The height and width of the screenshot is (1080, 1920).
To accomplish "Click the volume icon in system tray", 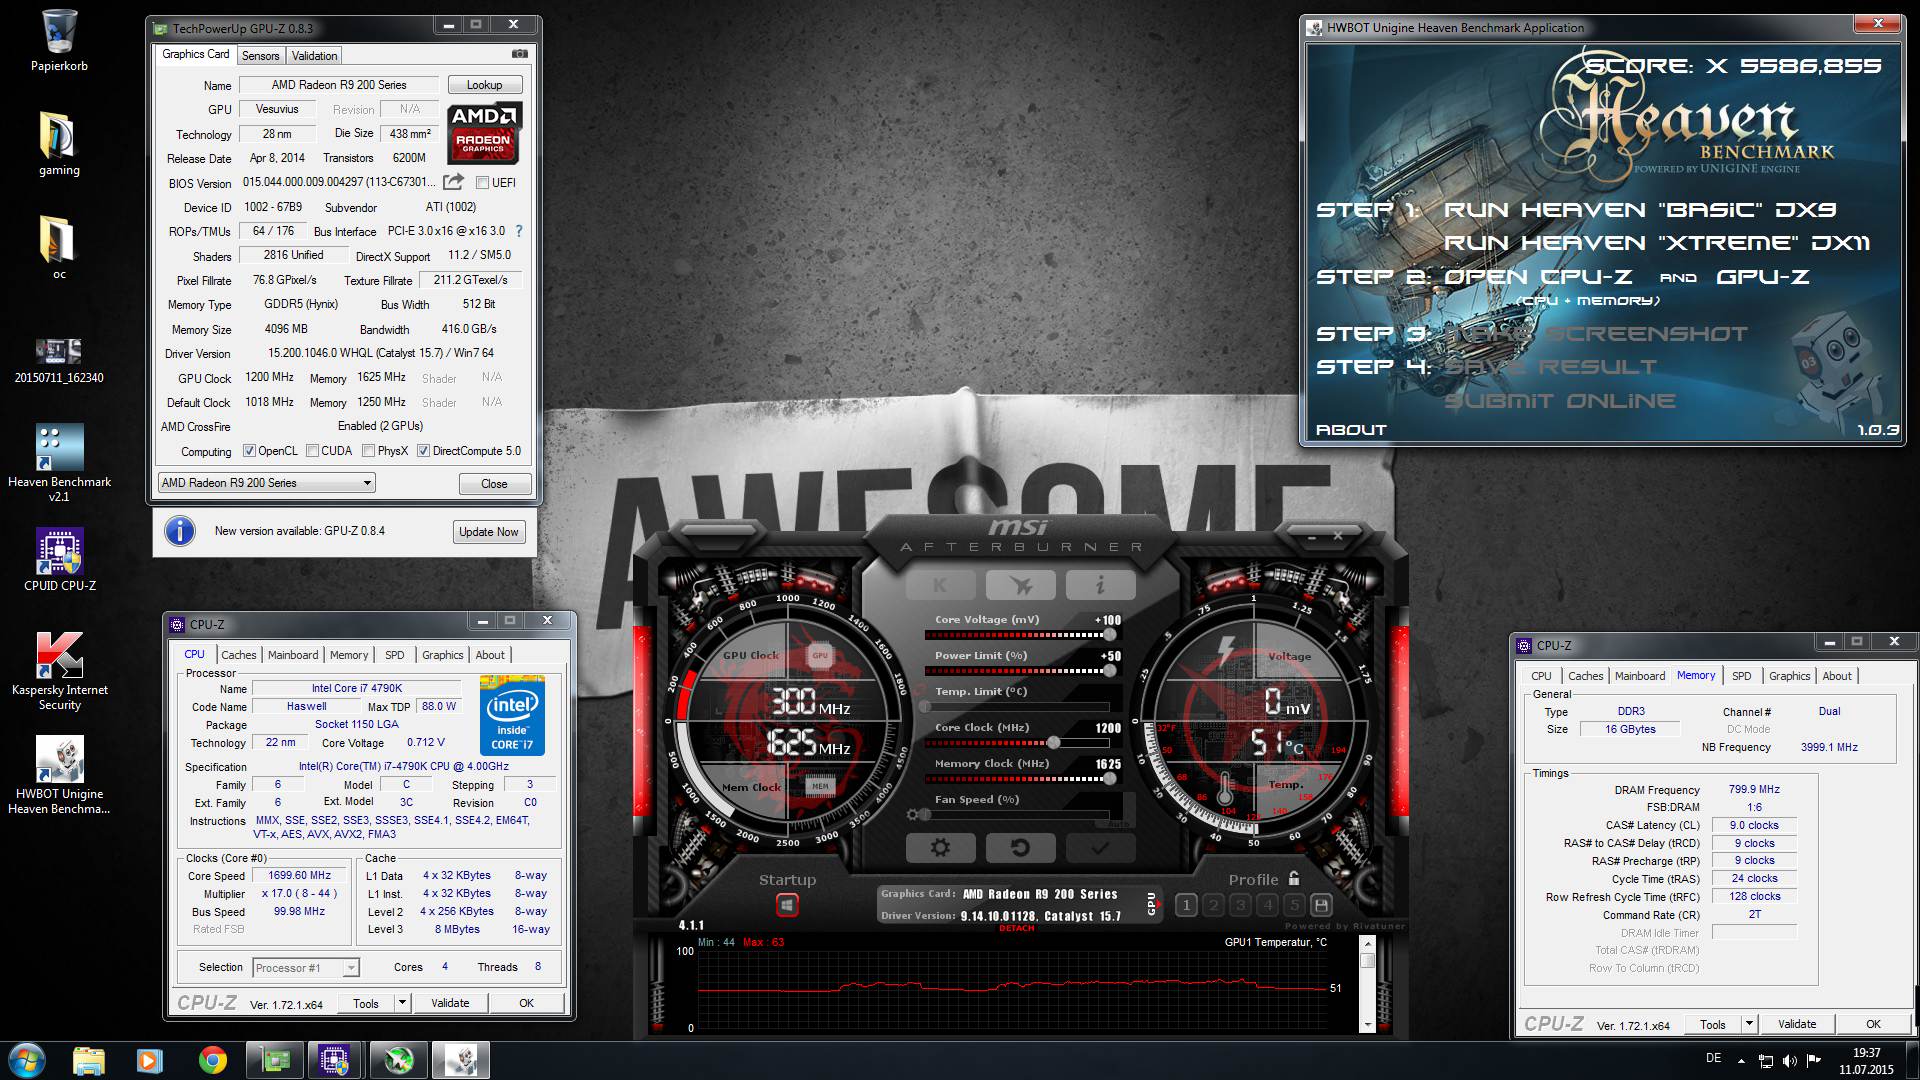I will click(1789, 1060).
